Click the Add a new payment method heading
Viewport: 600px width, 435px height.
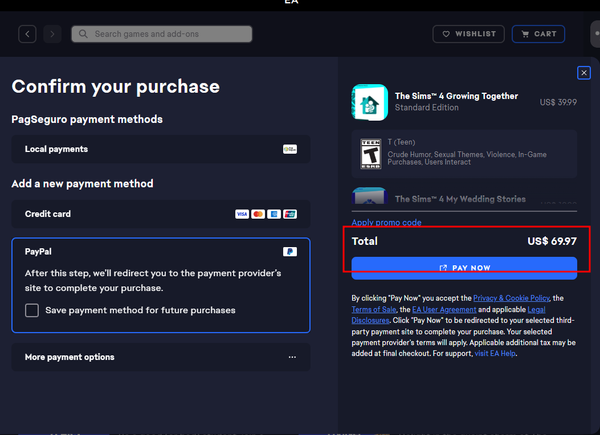[x=82, y=184]
